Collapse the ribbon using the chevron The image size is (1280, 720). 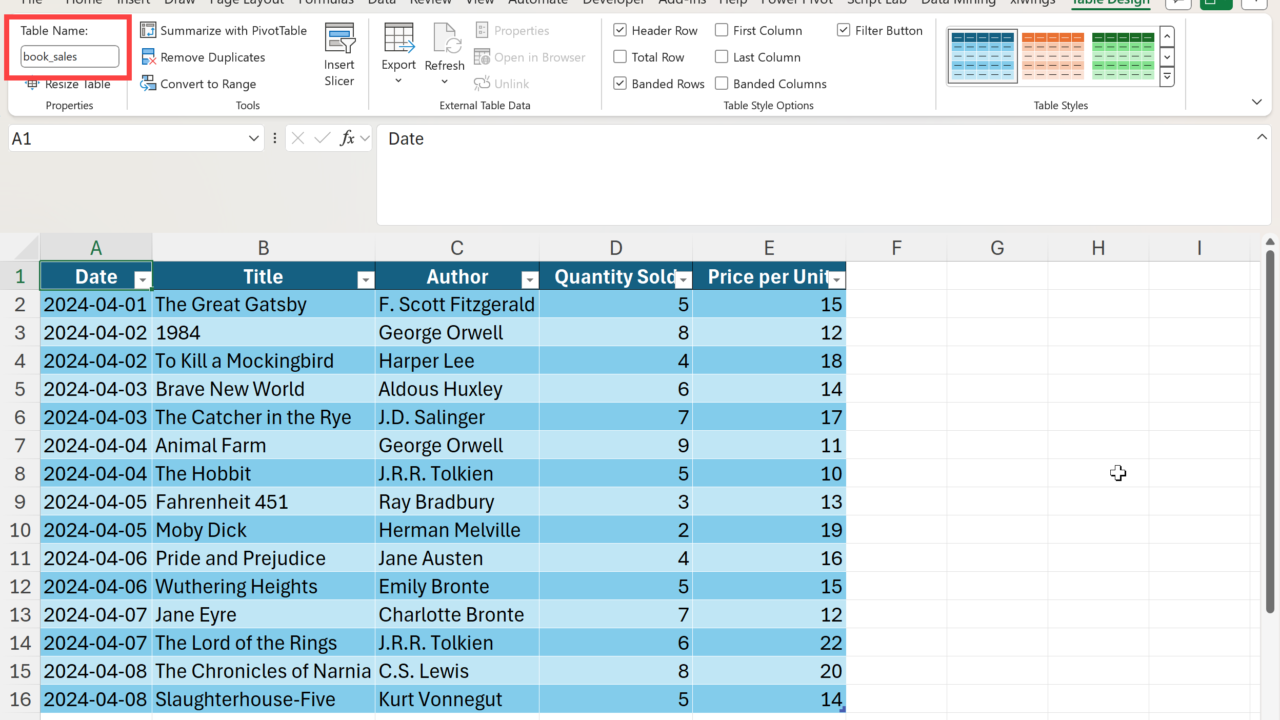1257,102
